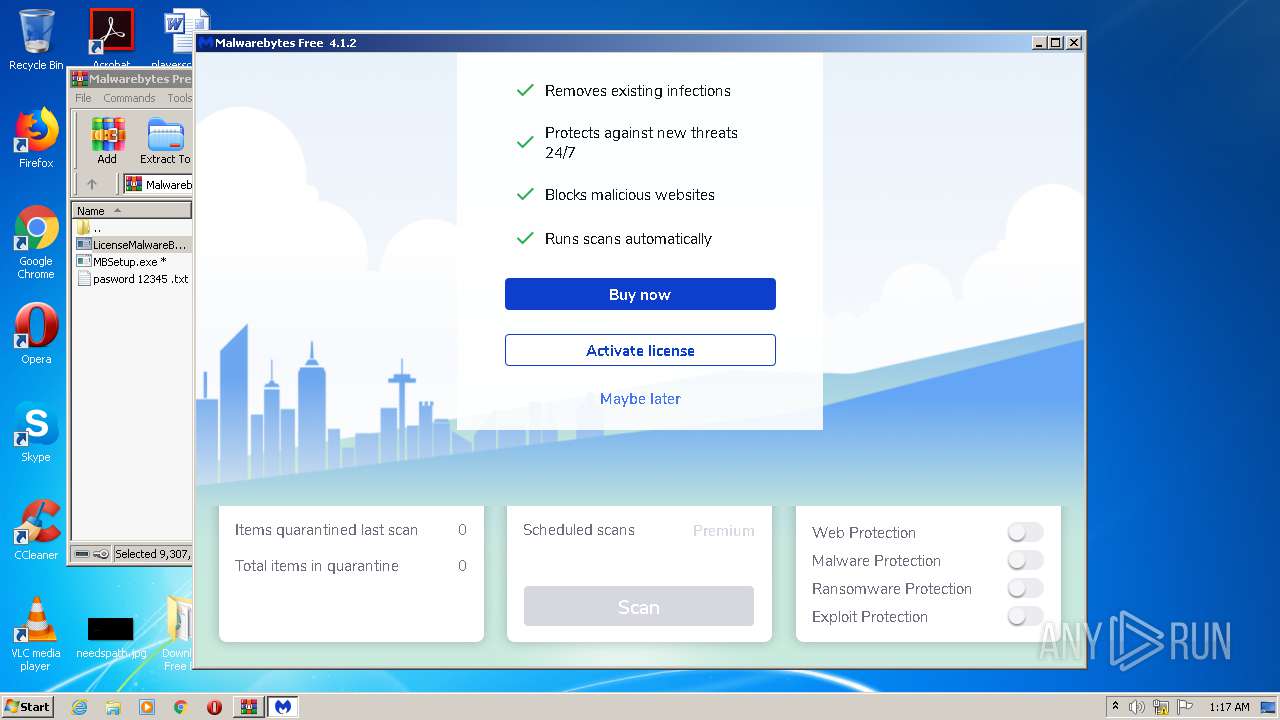1280x720 pixels.
Task: Select LicenseMalwareB... file in WinRAR
Action: pyautogui.click(x=131, y=244)
